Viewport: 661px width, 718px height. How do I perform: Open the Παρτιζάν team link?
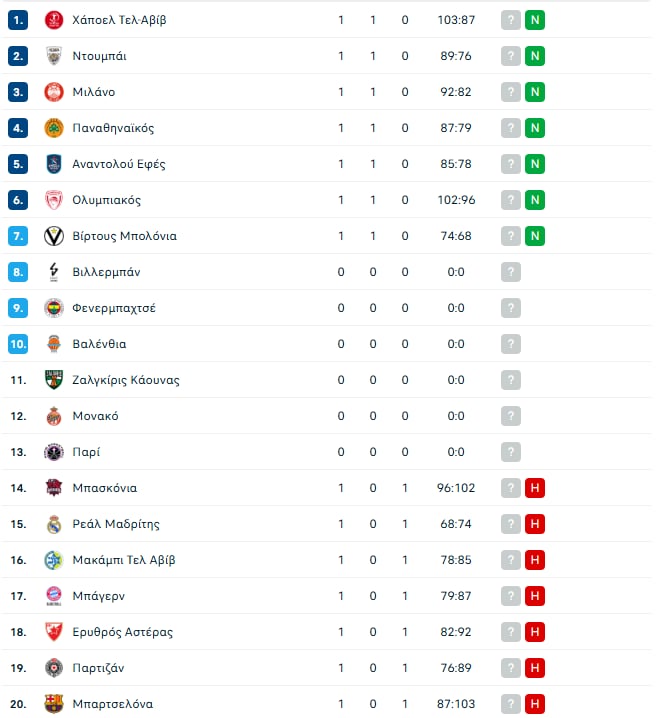[x=98, y=668]
